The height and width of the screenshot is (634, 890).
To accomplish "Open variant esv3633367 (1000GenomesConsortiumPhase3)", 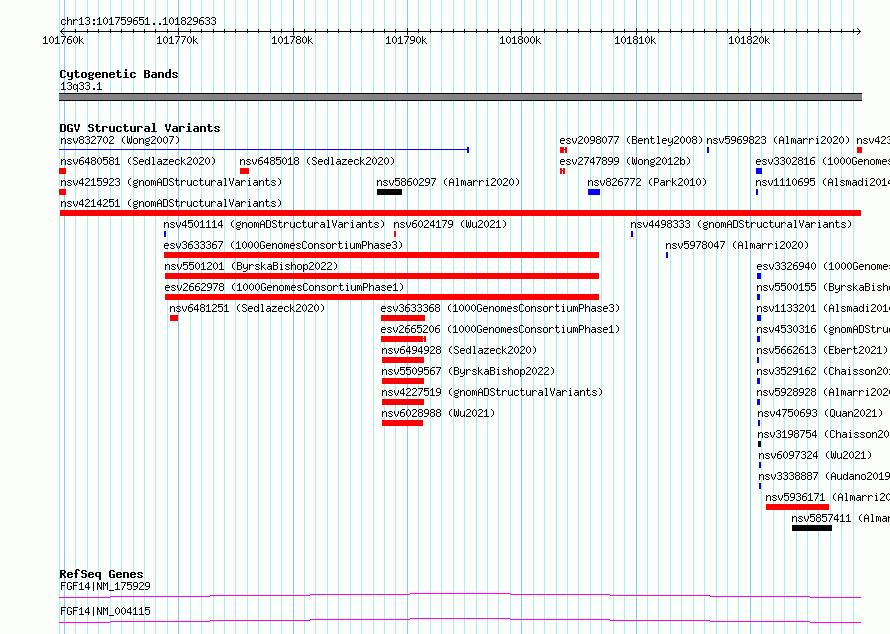I will coord(283,245).
